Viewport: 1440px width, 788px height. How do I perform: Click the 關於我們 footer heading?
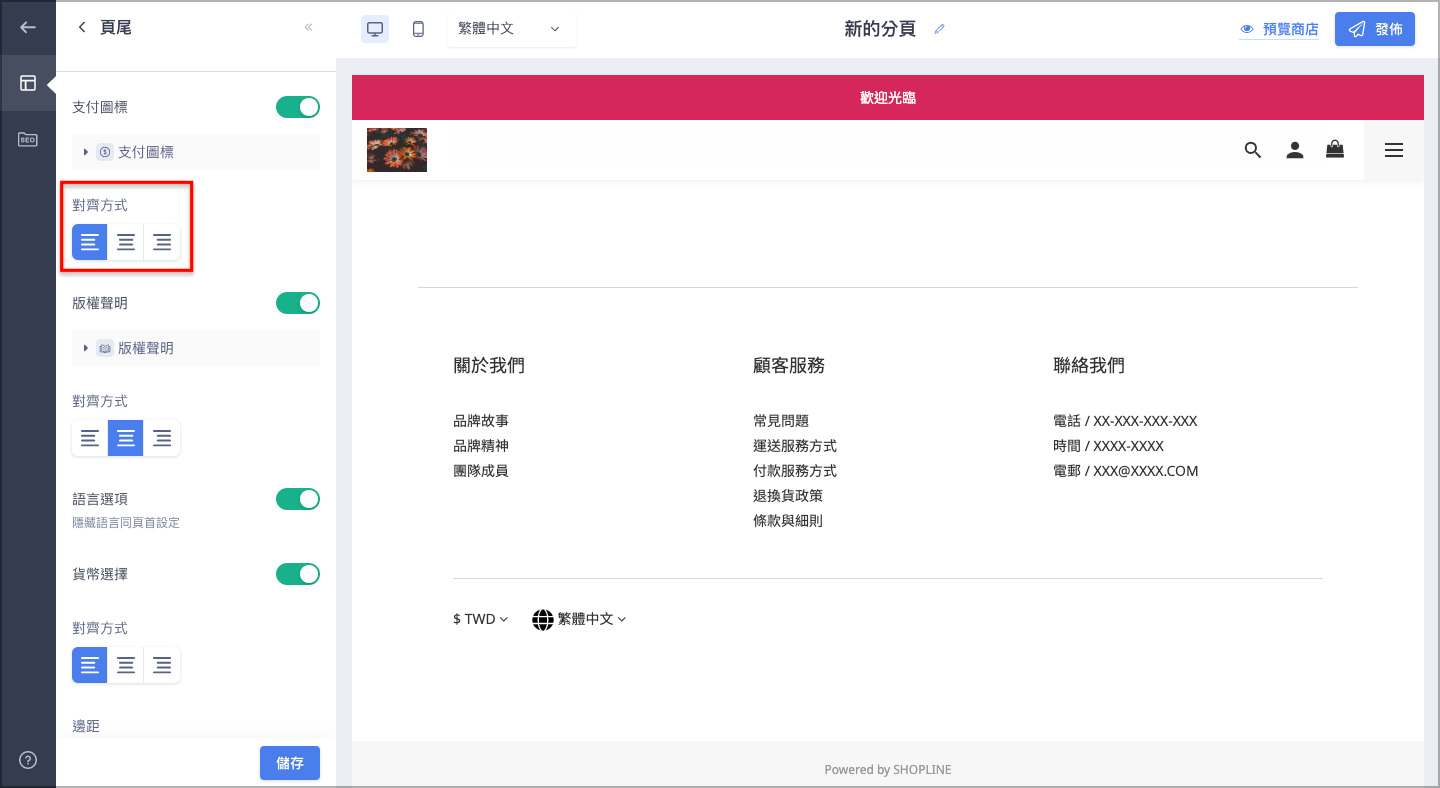489,366
